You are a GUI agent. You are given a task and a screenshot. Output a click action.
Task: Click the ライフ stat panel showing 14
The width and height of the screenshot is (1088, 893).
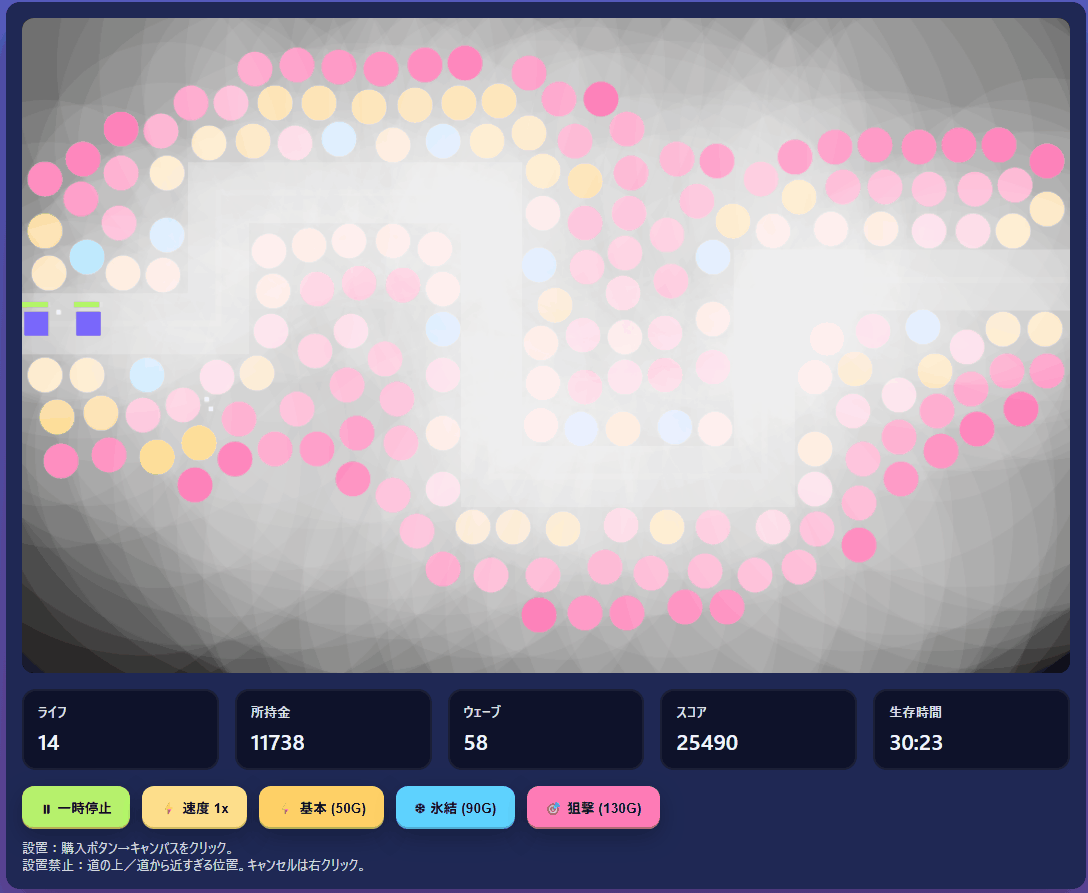120,729
